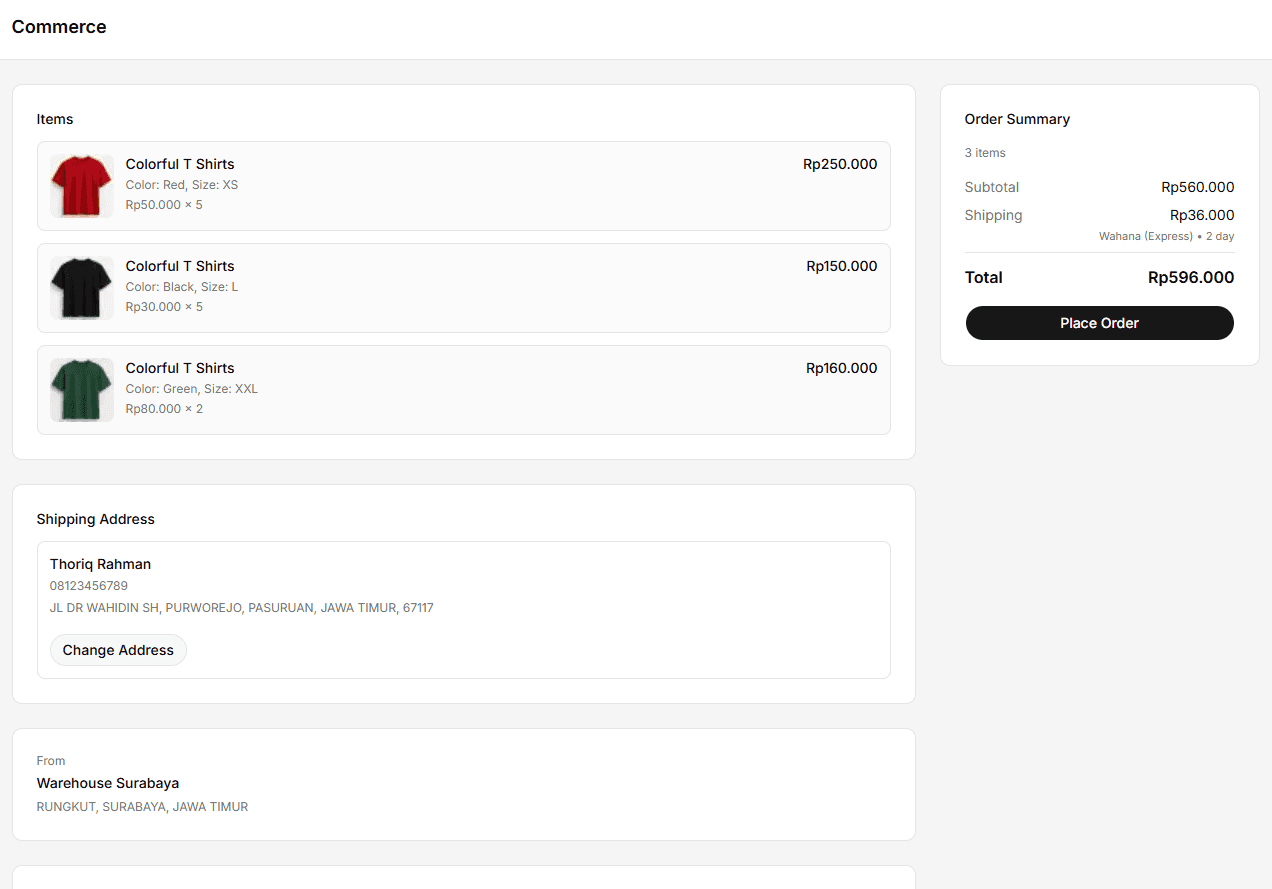Image resolution: width=1272 pixels, height=889 pixels.
Task: Click the item total Rp250.000
Action: [840, 164]
